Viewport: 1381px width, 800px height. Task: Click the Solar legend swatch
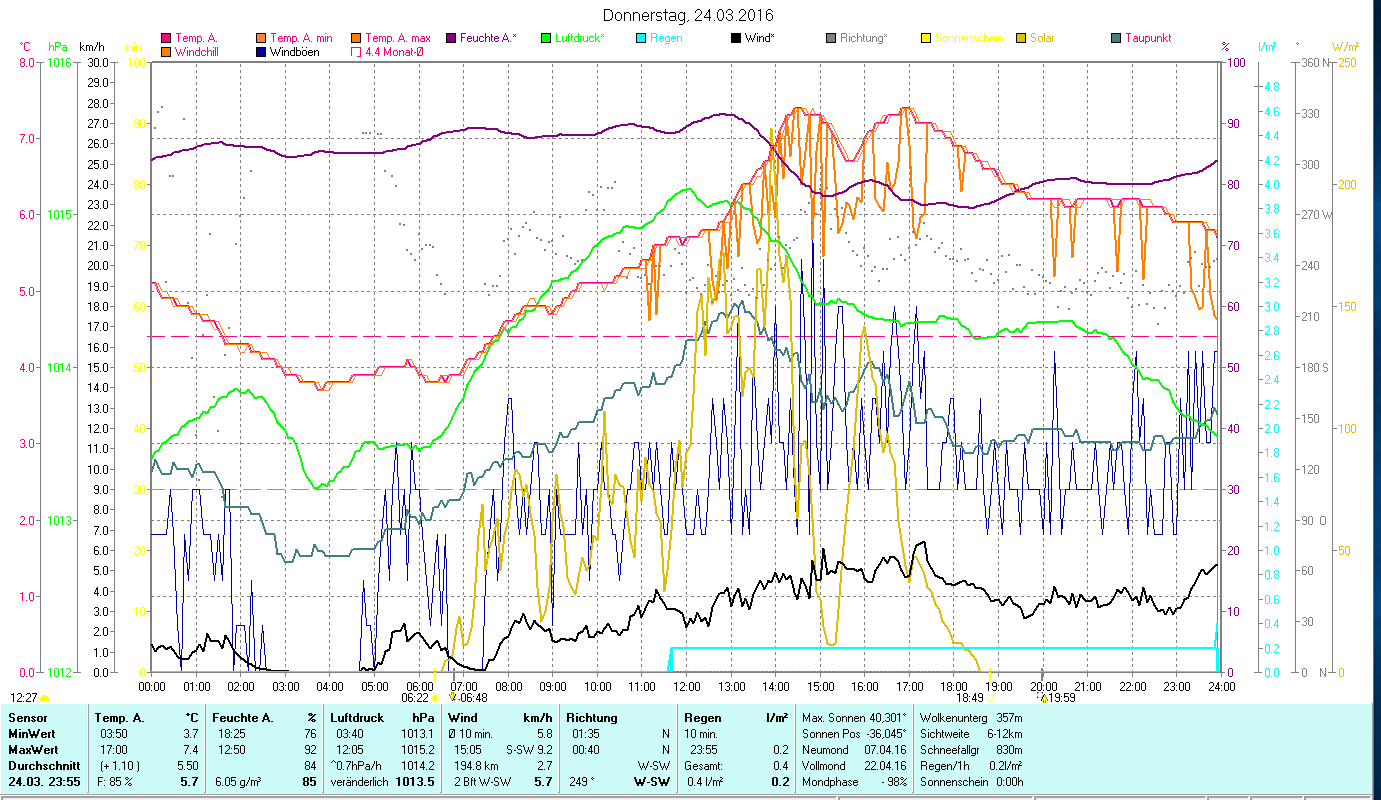tap(1021, 38)
